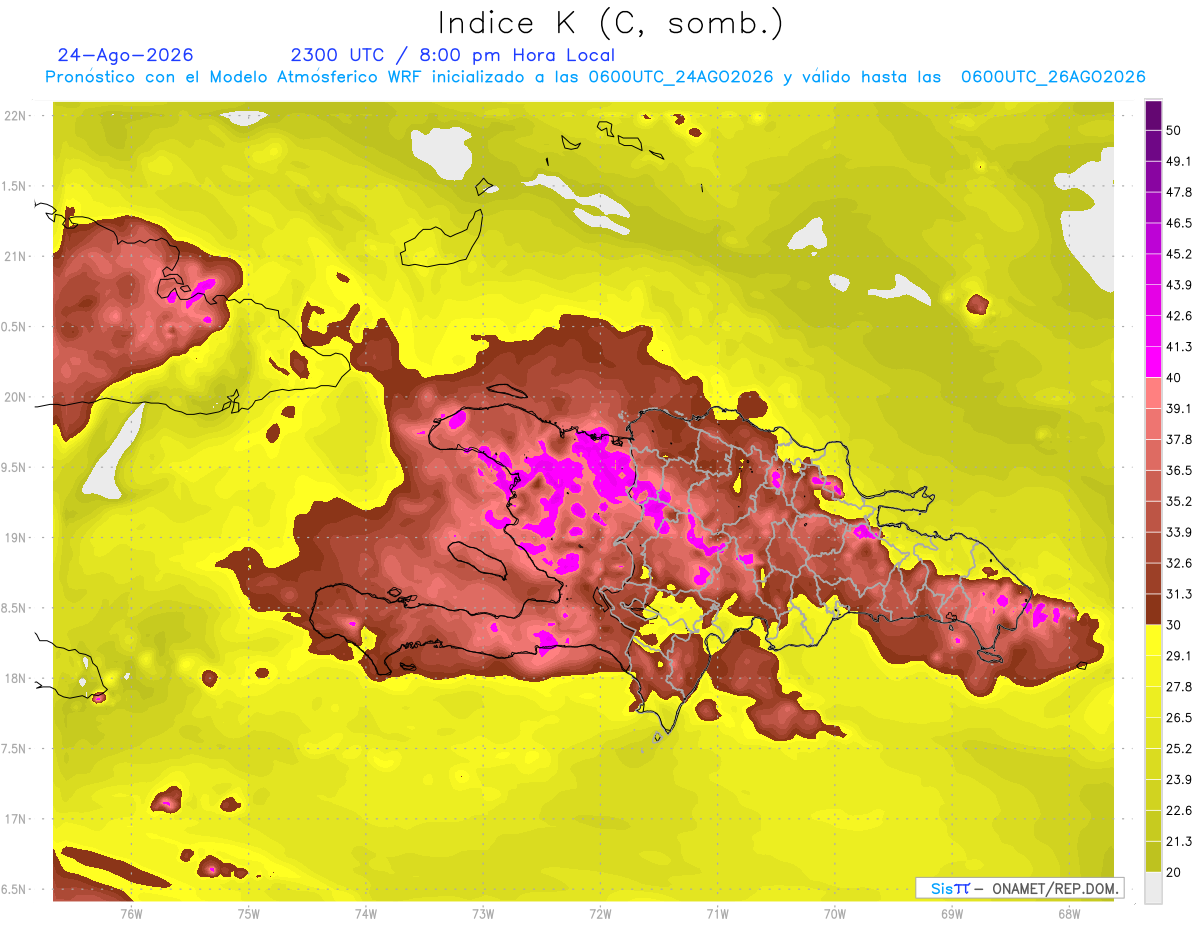Select the colorbar value 46.5
Screen dimensions: 1200x927
click(x=1179, y=223)
